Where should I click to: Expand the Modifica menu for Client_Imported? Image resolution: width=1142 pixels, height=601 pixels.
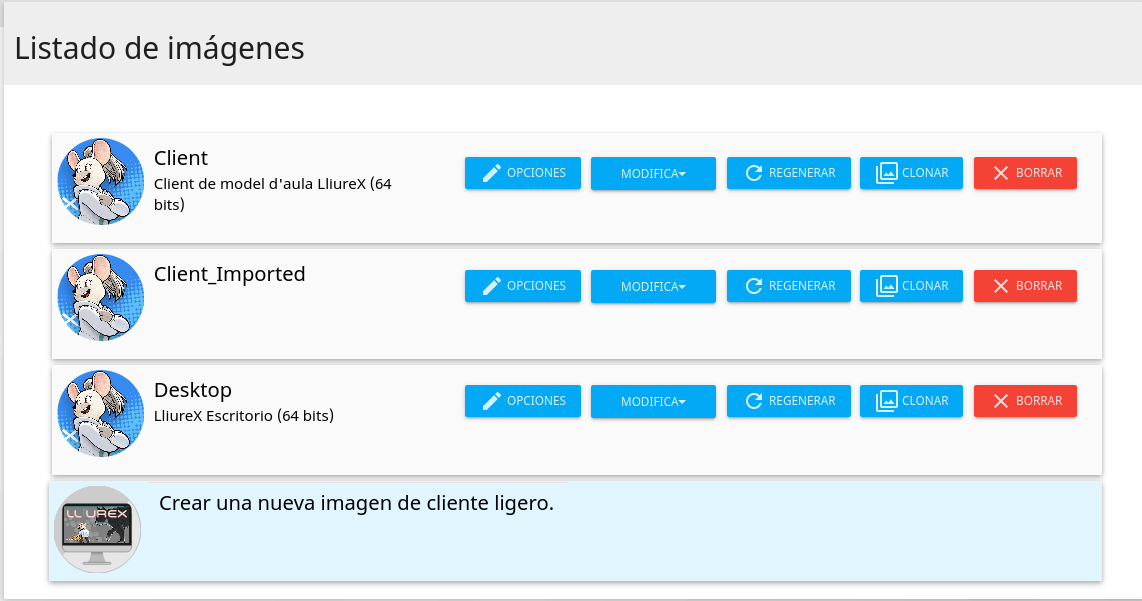click(653, 287)
